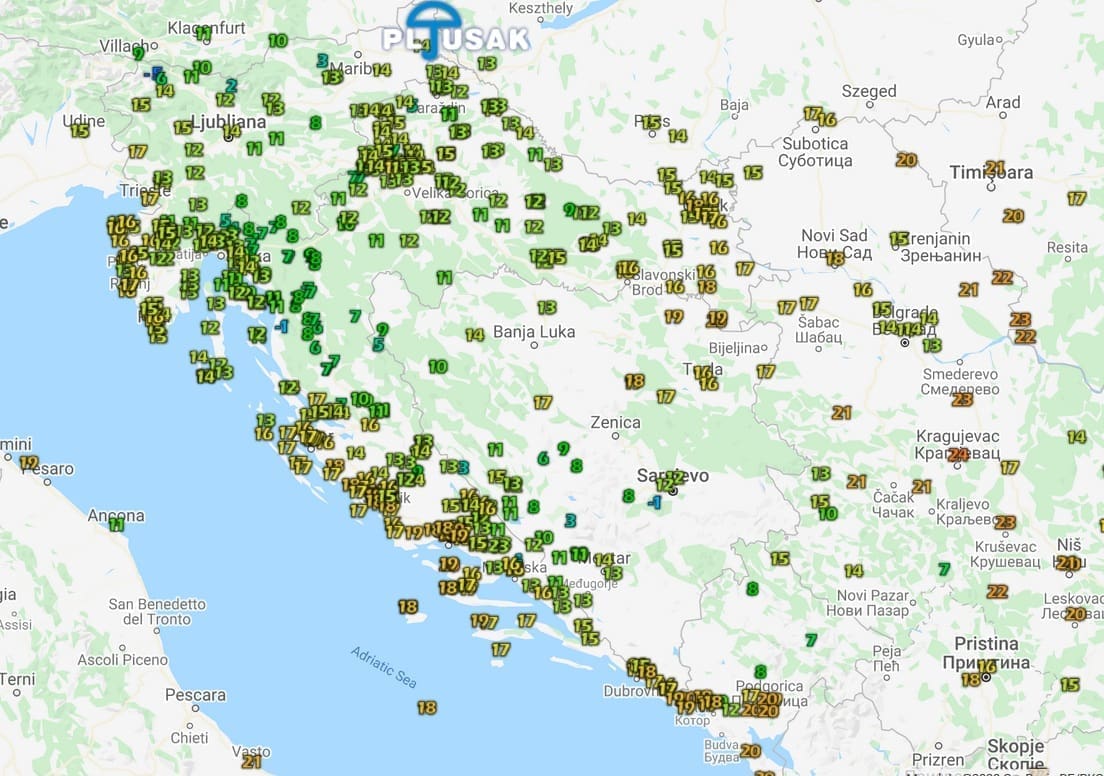Click the Banja Luka city label

(x=533, y=332)
